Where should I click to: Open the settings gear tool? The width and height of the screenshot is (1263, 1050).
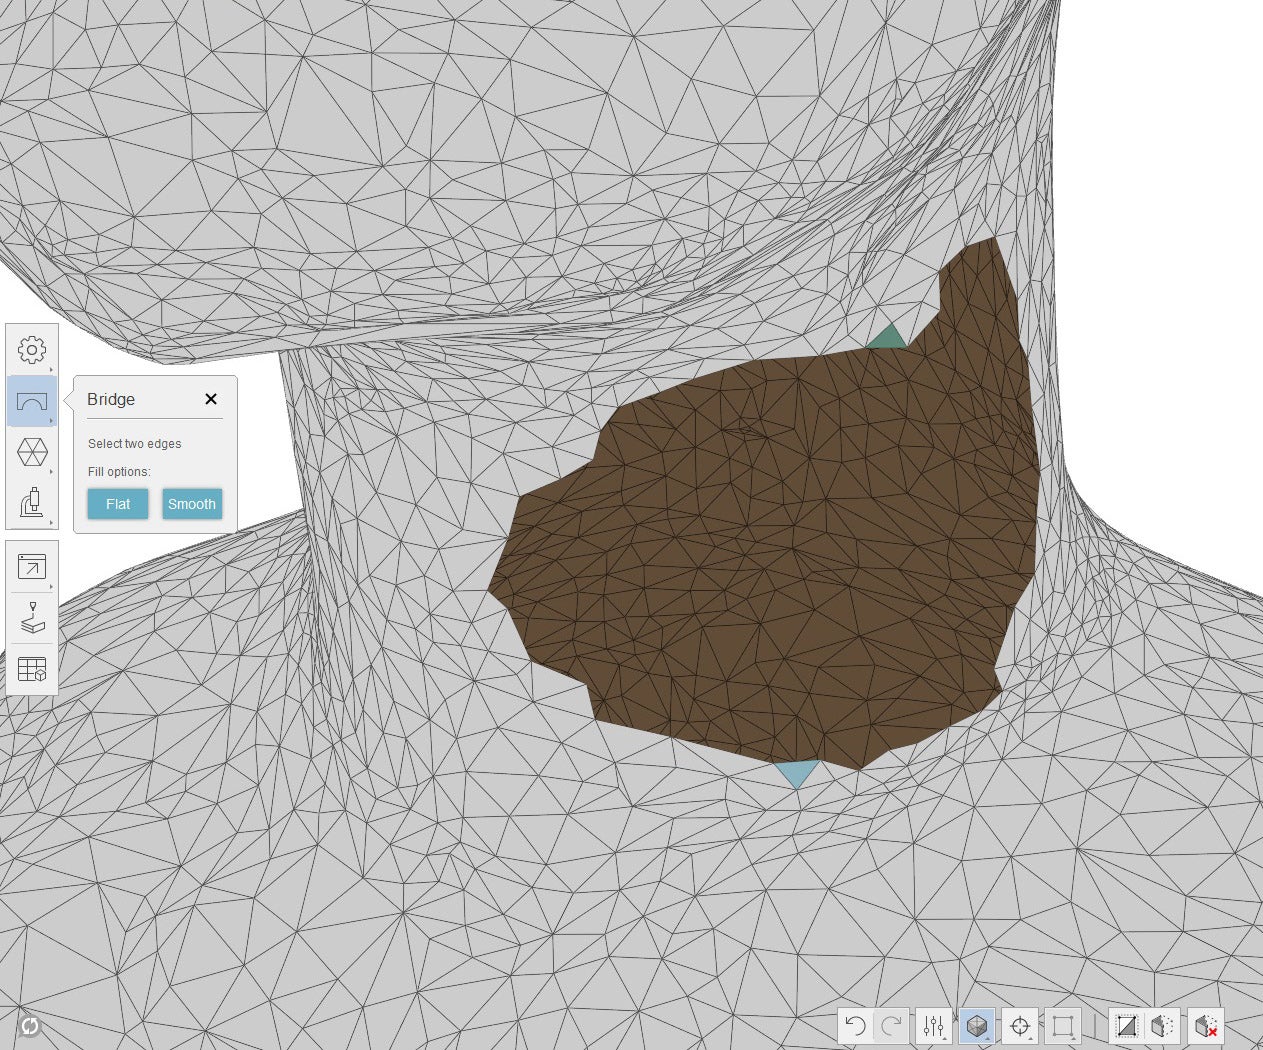coord(32,350)
